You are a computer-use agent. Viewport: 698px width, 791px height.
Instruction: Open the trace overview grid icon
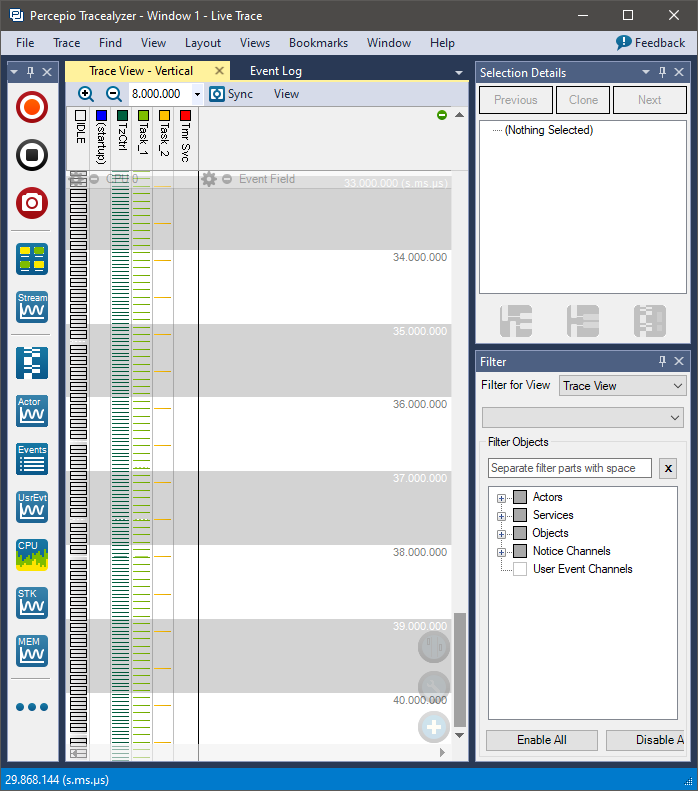pyautogui.click(x=32, y=259)
